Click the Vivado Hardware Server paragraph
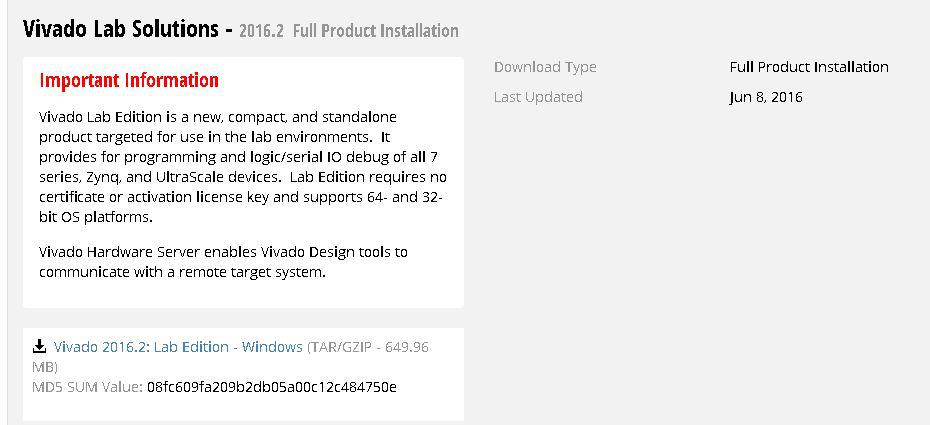The width and height of the screenshot is (930, 425). [x=223, y=262]
